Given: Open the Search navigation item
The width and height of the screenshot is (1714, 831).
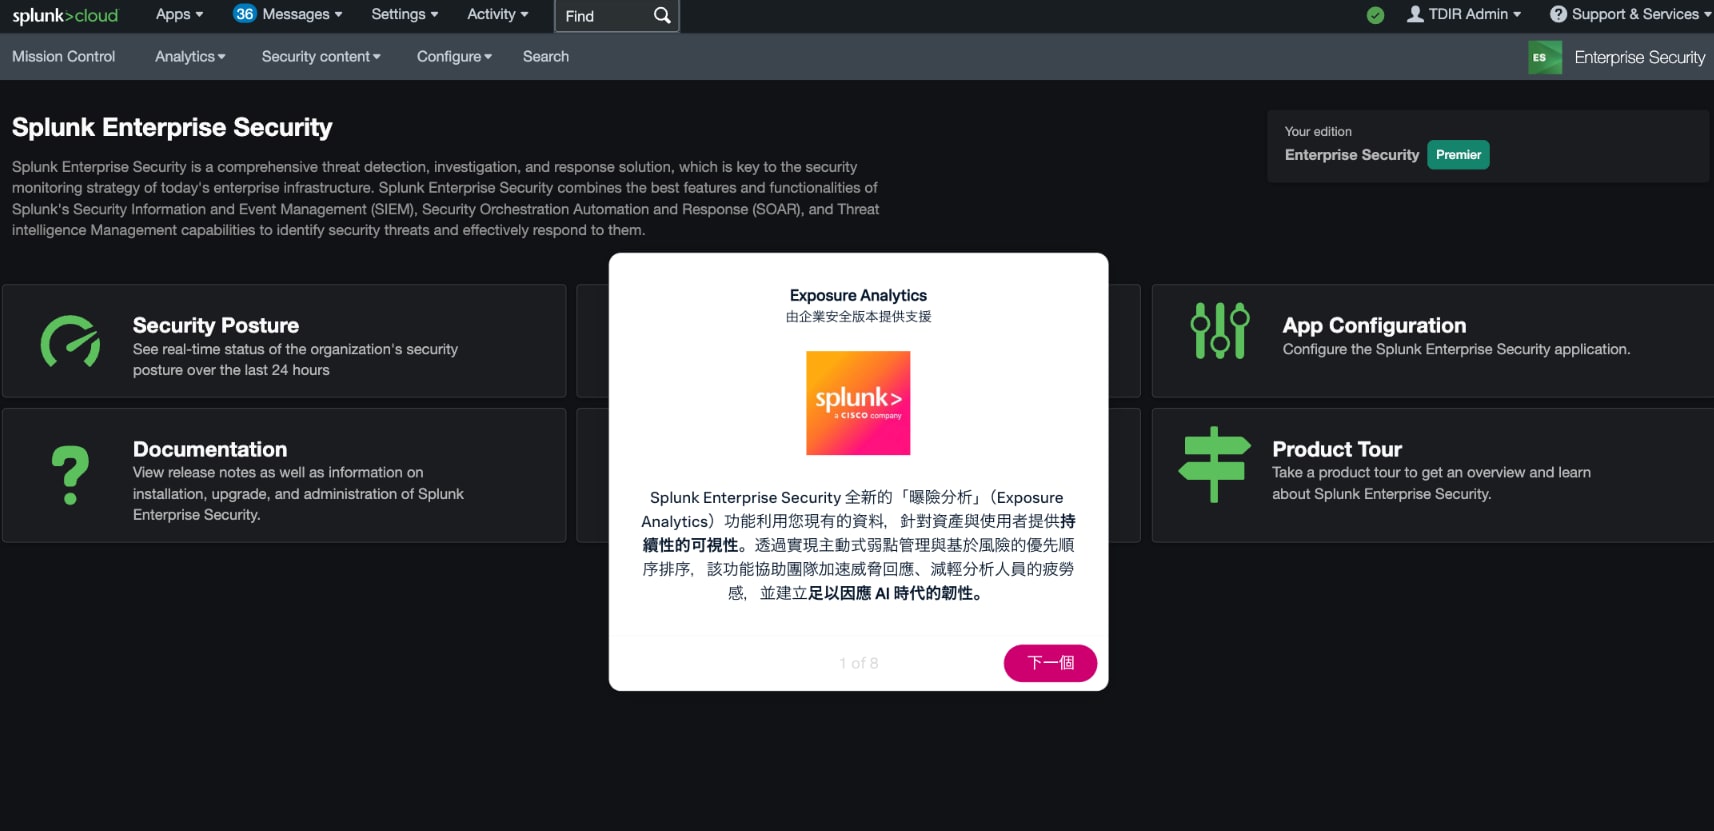Looking at the screenshot, I should pos(546,57).
